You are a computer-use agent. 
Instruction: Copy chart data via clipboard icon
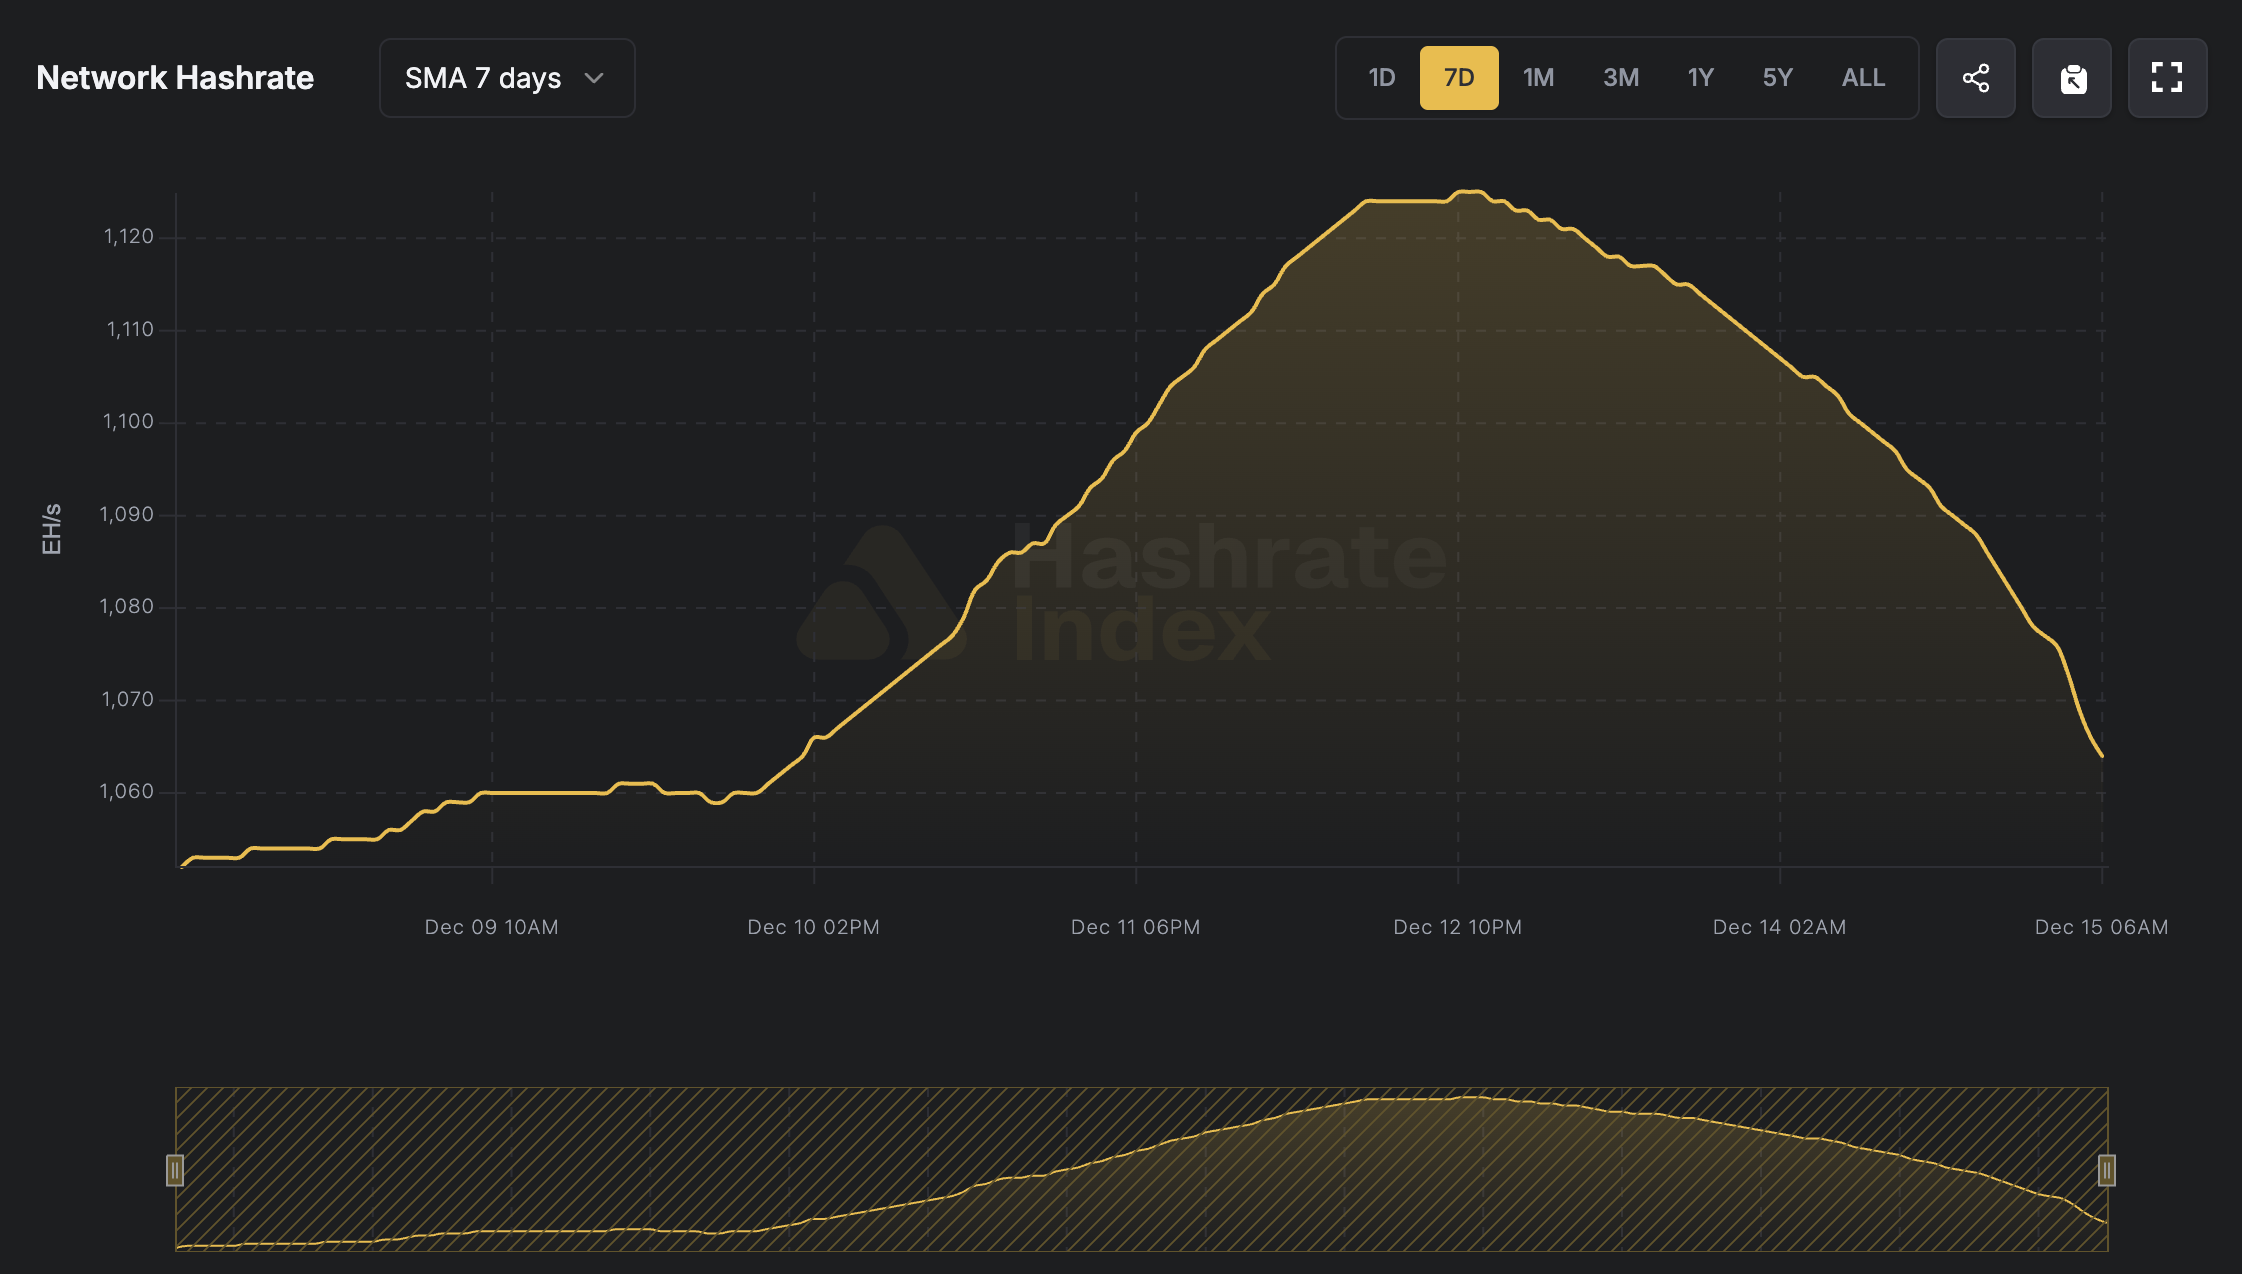(2071, 77)
